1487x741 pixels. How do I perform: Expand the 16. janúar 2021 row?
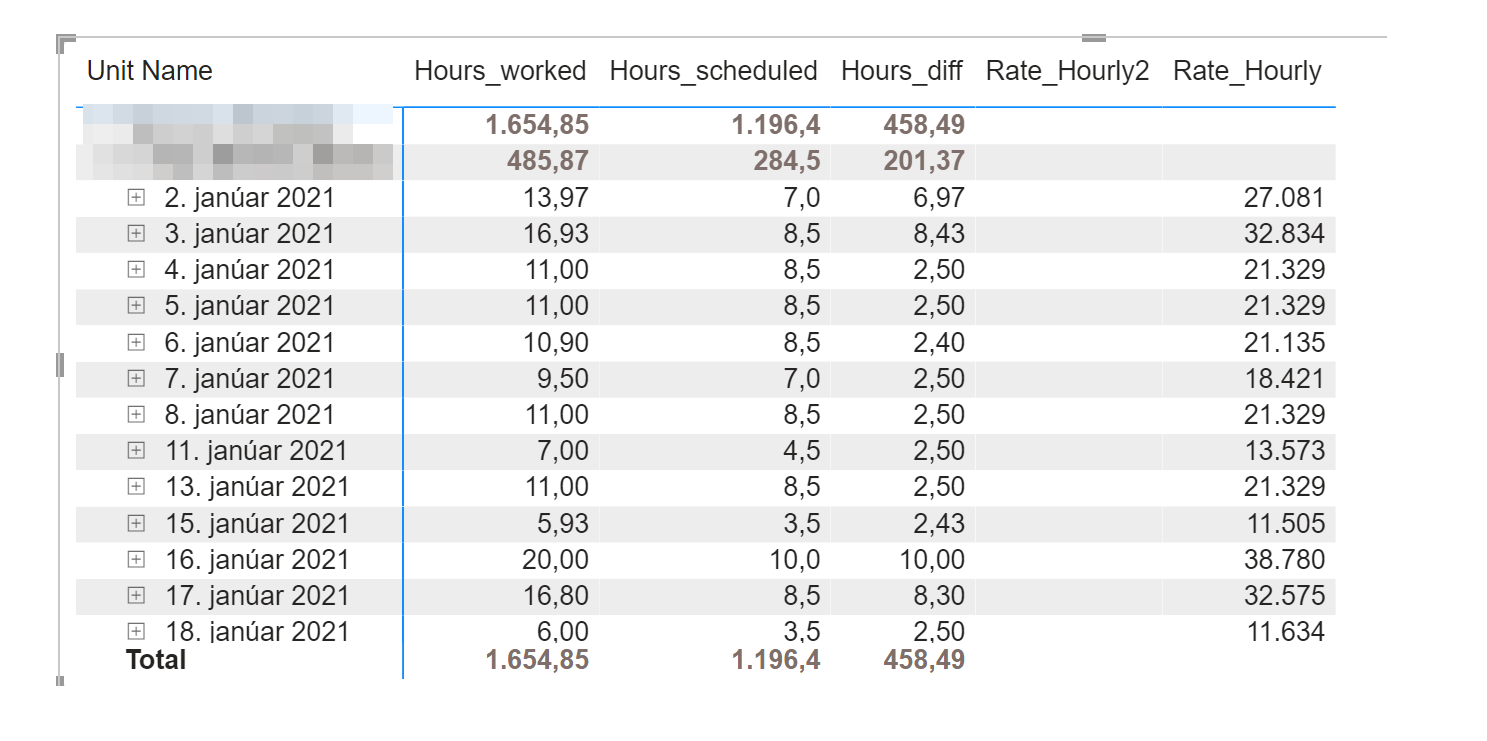pyautogui.click(x=136, y=559)
